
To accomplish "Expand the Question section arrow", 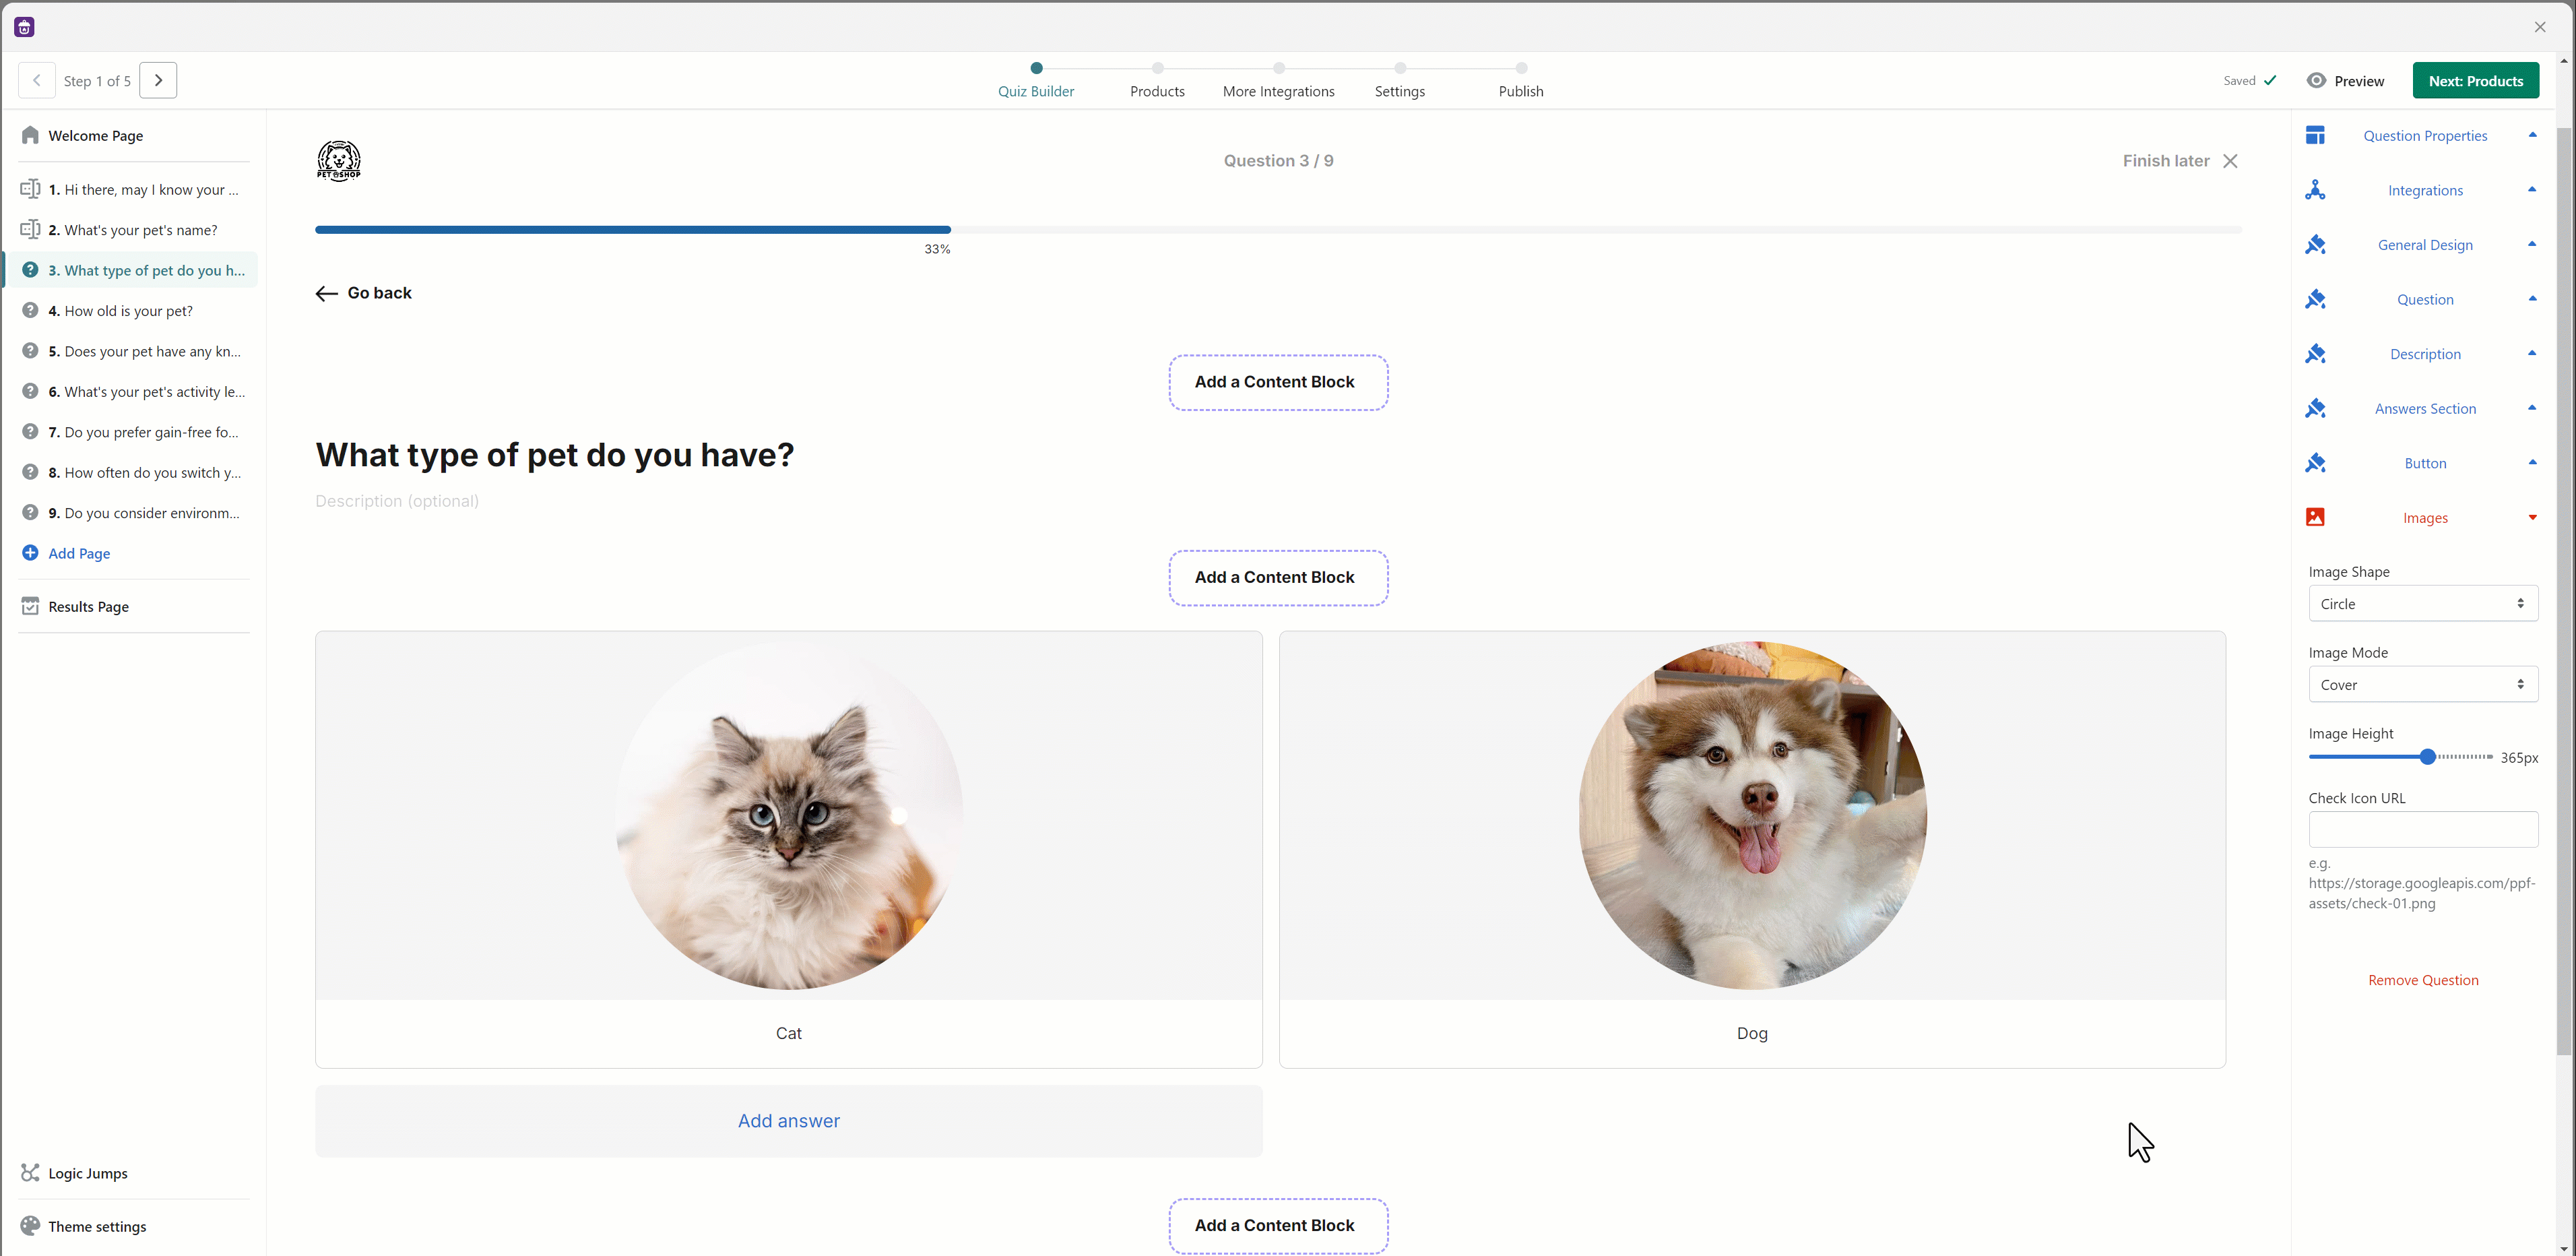I will coord(2532,299).
